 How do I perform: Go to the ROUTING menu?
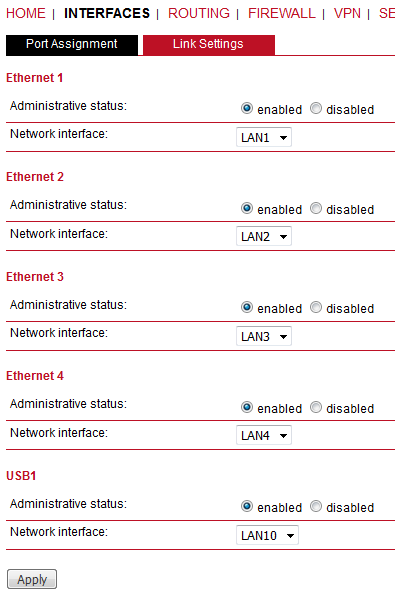click(199, 13)
